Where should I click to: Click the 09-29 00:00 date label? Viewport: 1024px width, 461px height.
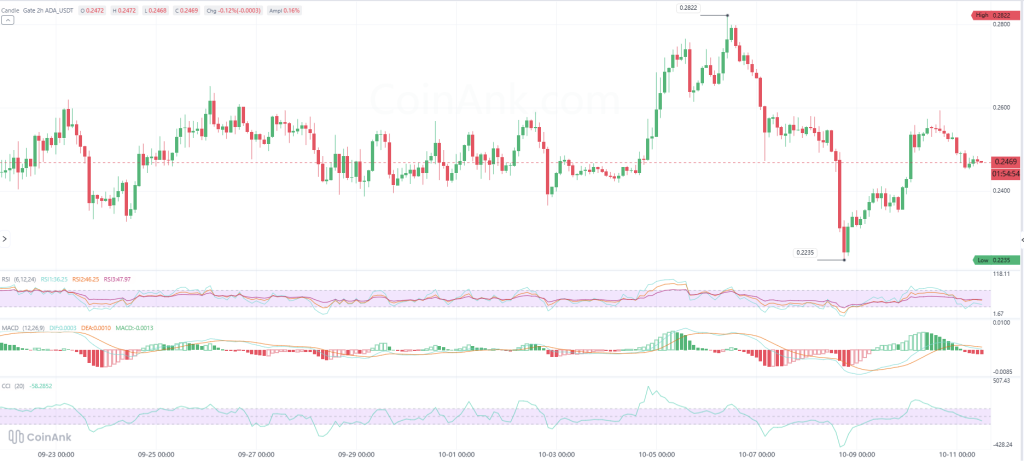coord(355,453)
